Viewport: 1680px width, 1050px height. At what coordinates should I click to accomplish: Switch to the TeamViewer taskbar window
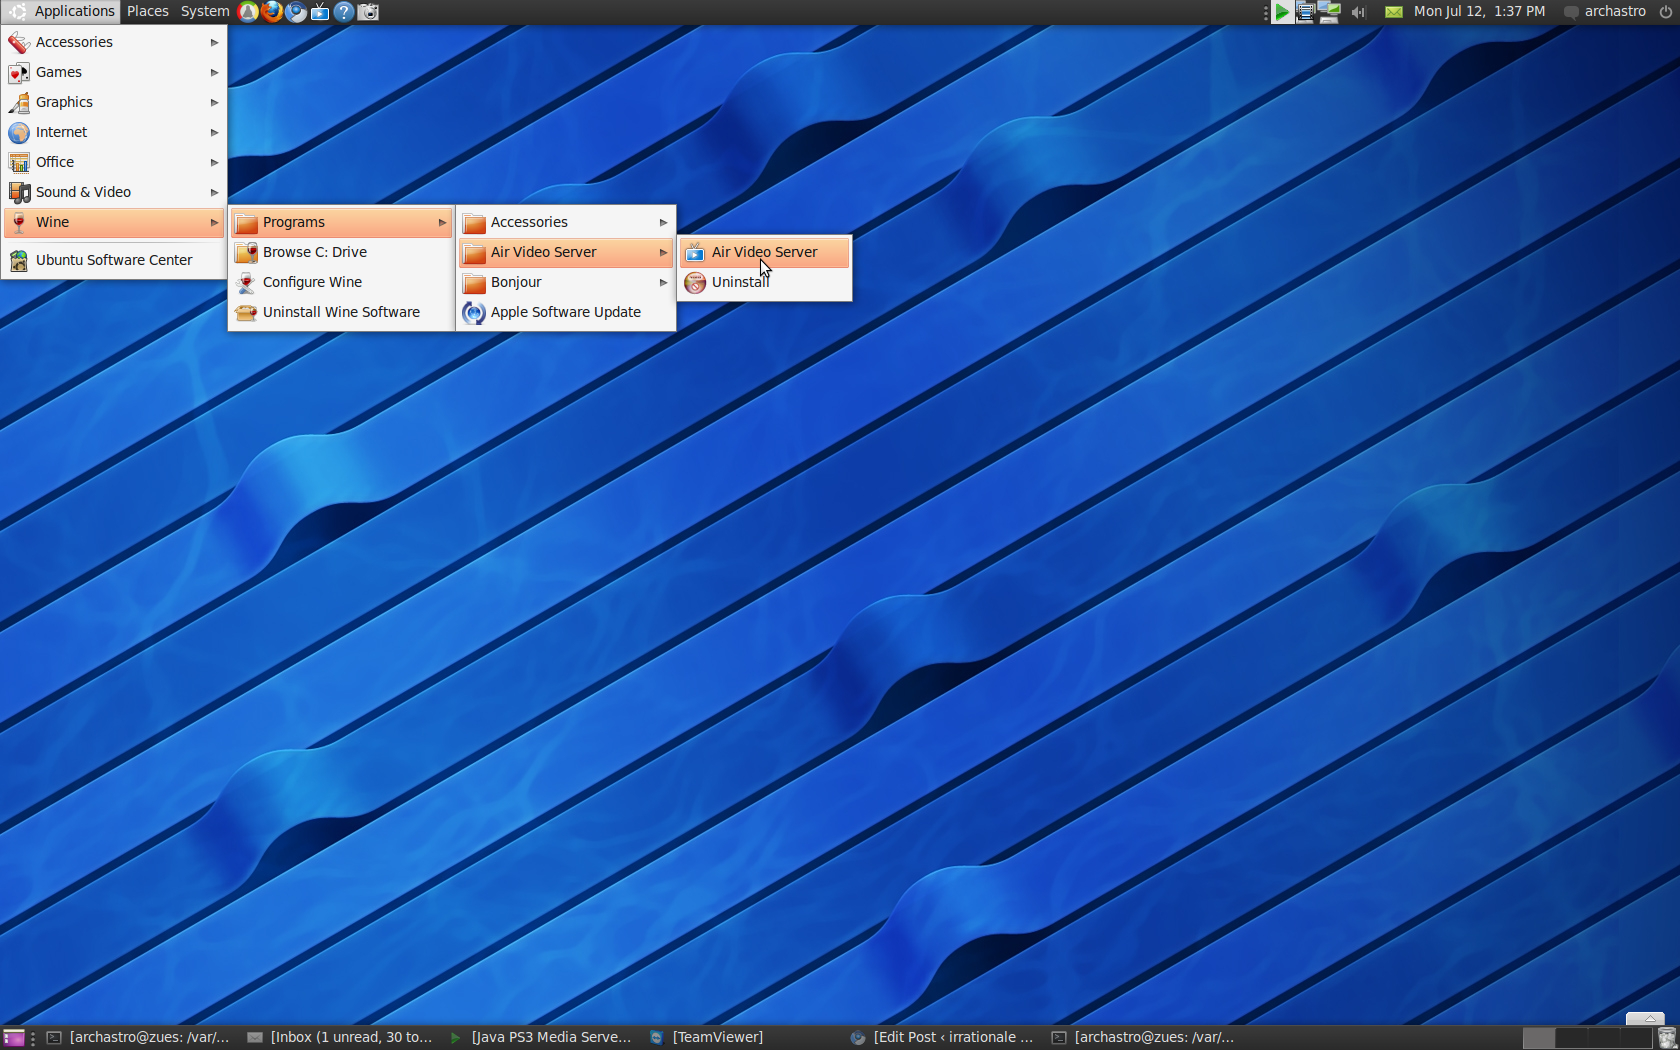[717, 1037]
